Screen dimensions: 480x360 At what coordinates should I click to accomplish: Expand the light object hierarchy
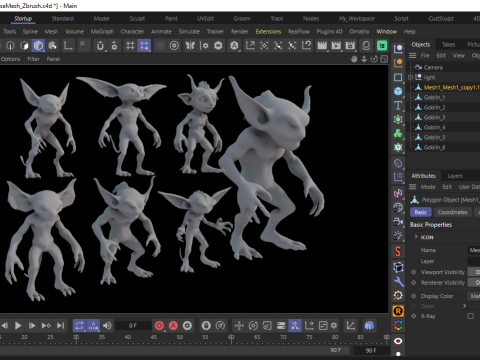coord(410,77)
